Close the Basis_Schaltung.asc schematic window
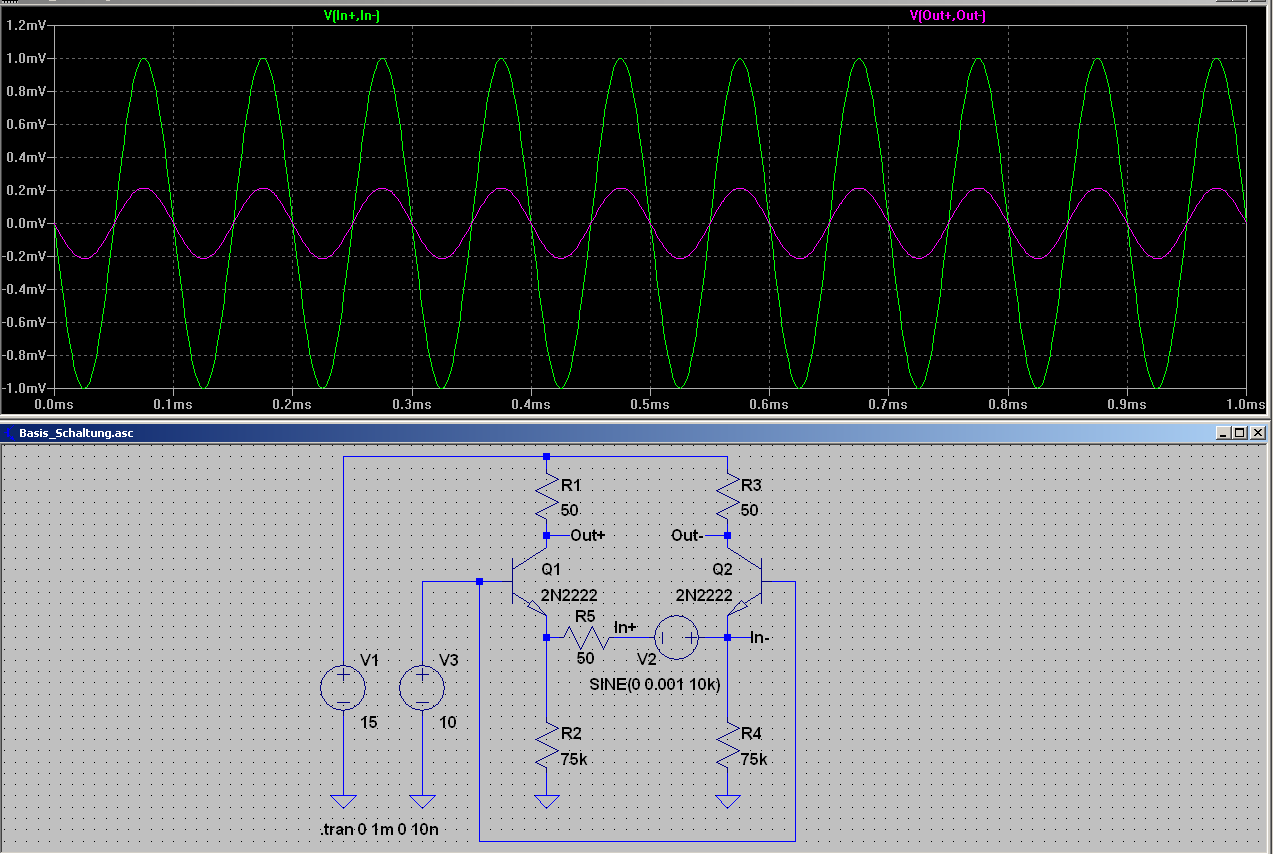Viewport: 1274px width, 854px height. coord(1257,433)
